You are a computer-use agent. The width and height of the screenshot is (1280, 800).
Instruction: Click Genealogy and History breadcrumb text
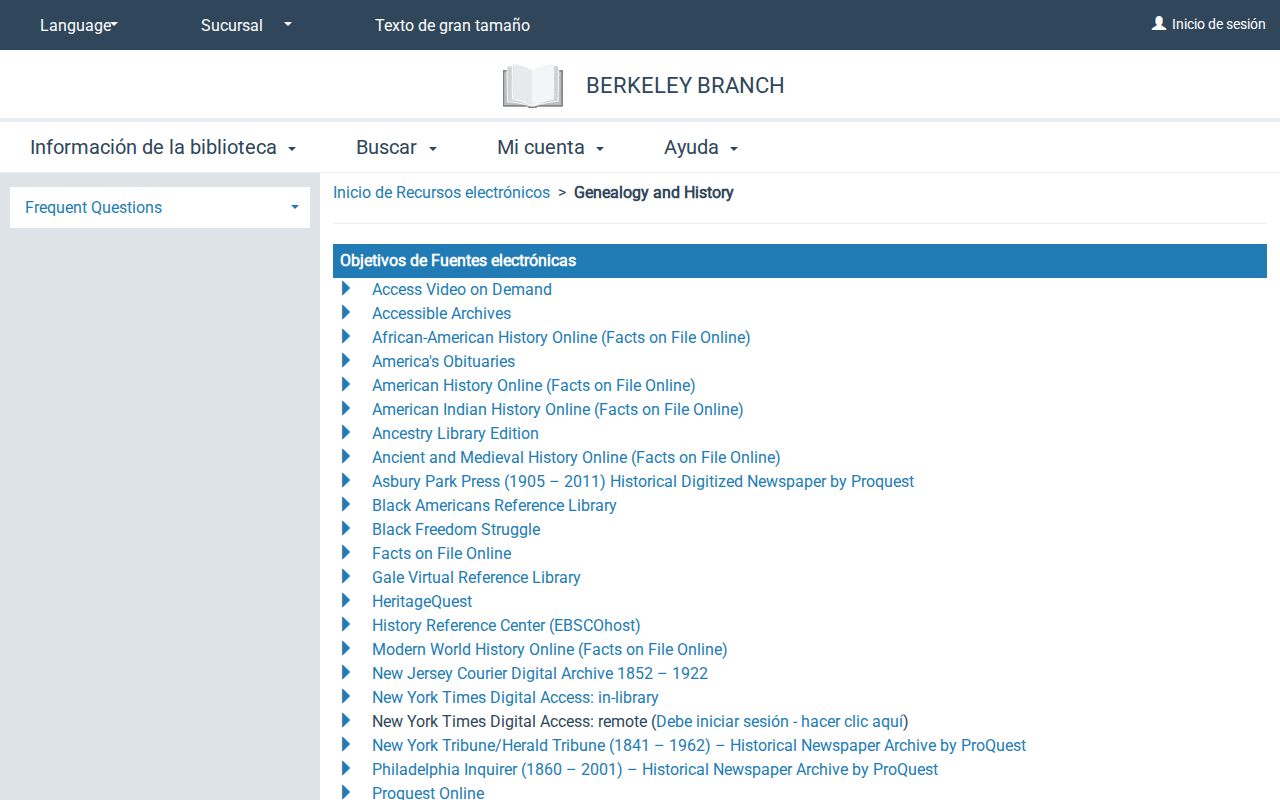click(x=654, y=192)
